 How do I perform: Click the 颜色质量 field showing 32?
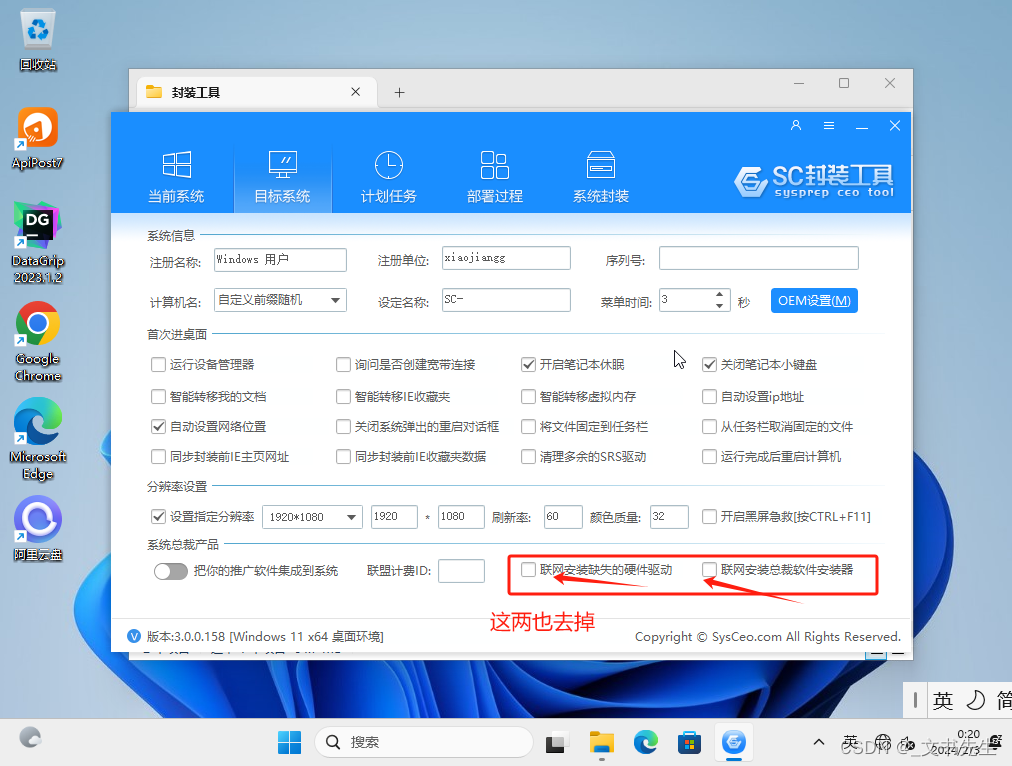coord(669,517)
